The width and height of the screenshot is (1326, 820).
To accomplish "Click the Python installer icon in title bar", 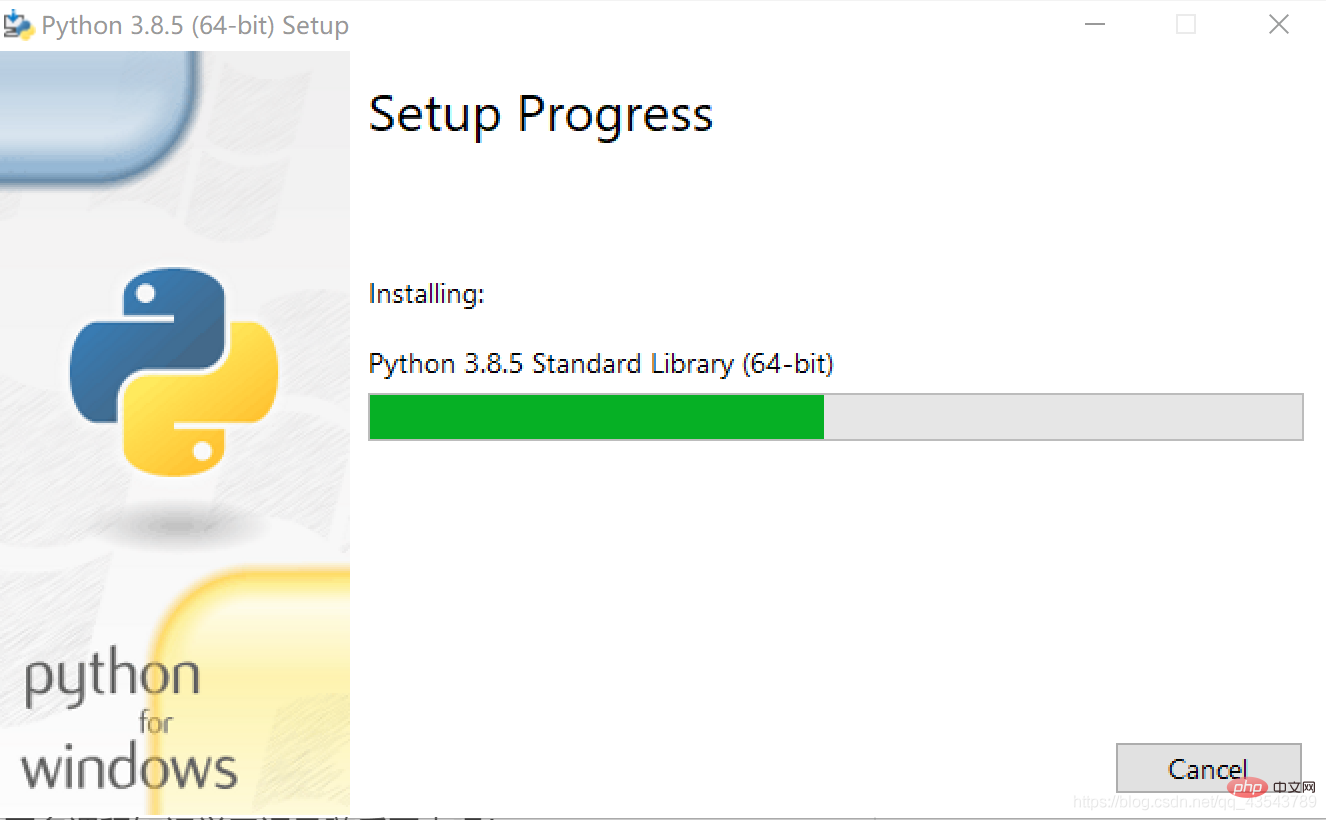I will coord(19,24).
